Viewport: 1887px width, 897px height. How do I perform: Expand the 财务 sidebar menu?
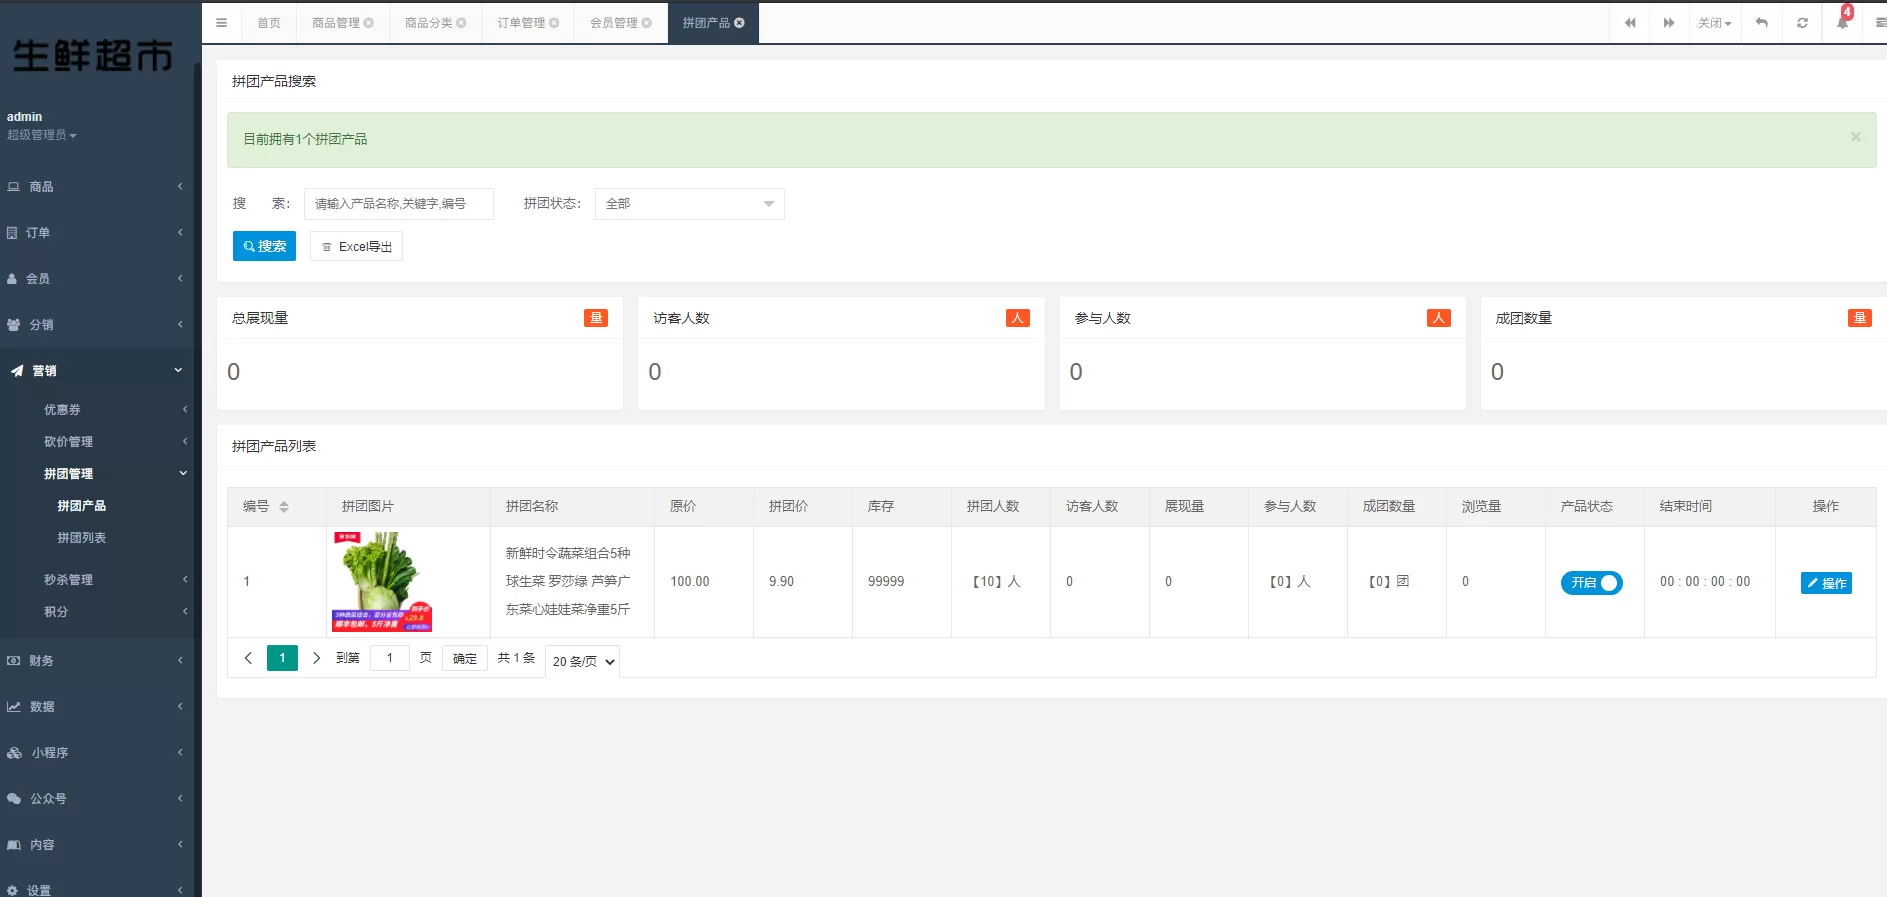point(95,660)
